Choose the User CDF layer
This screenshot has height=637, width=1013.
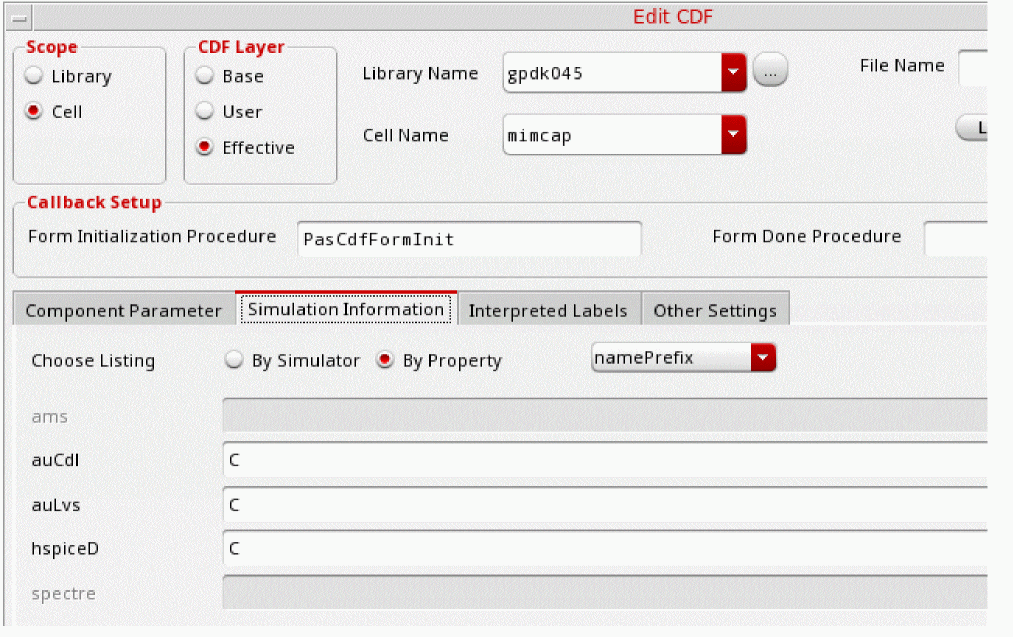[205, 111]
